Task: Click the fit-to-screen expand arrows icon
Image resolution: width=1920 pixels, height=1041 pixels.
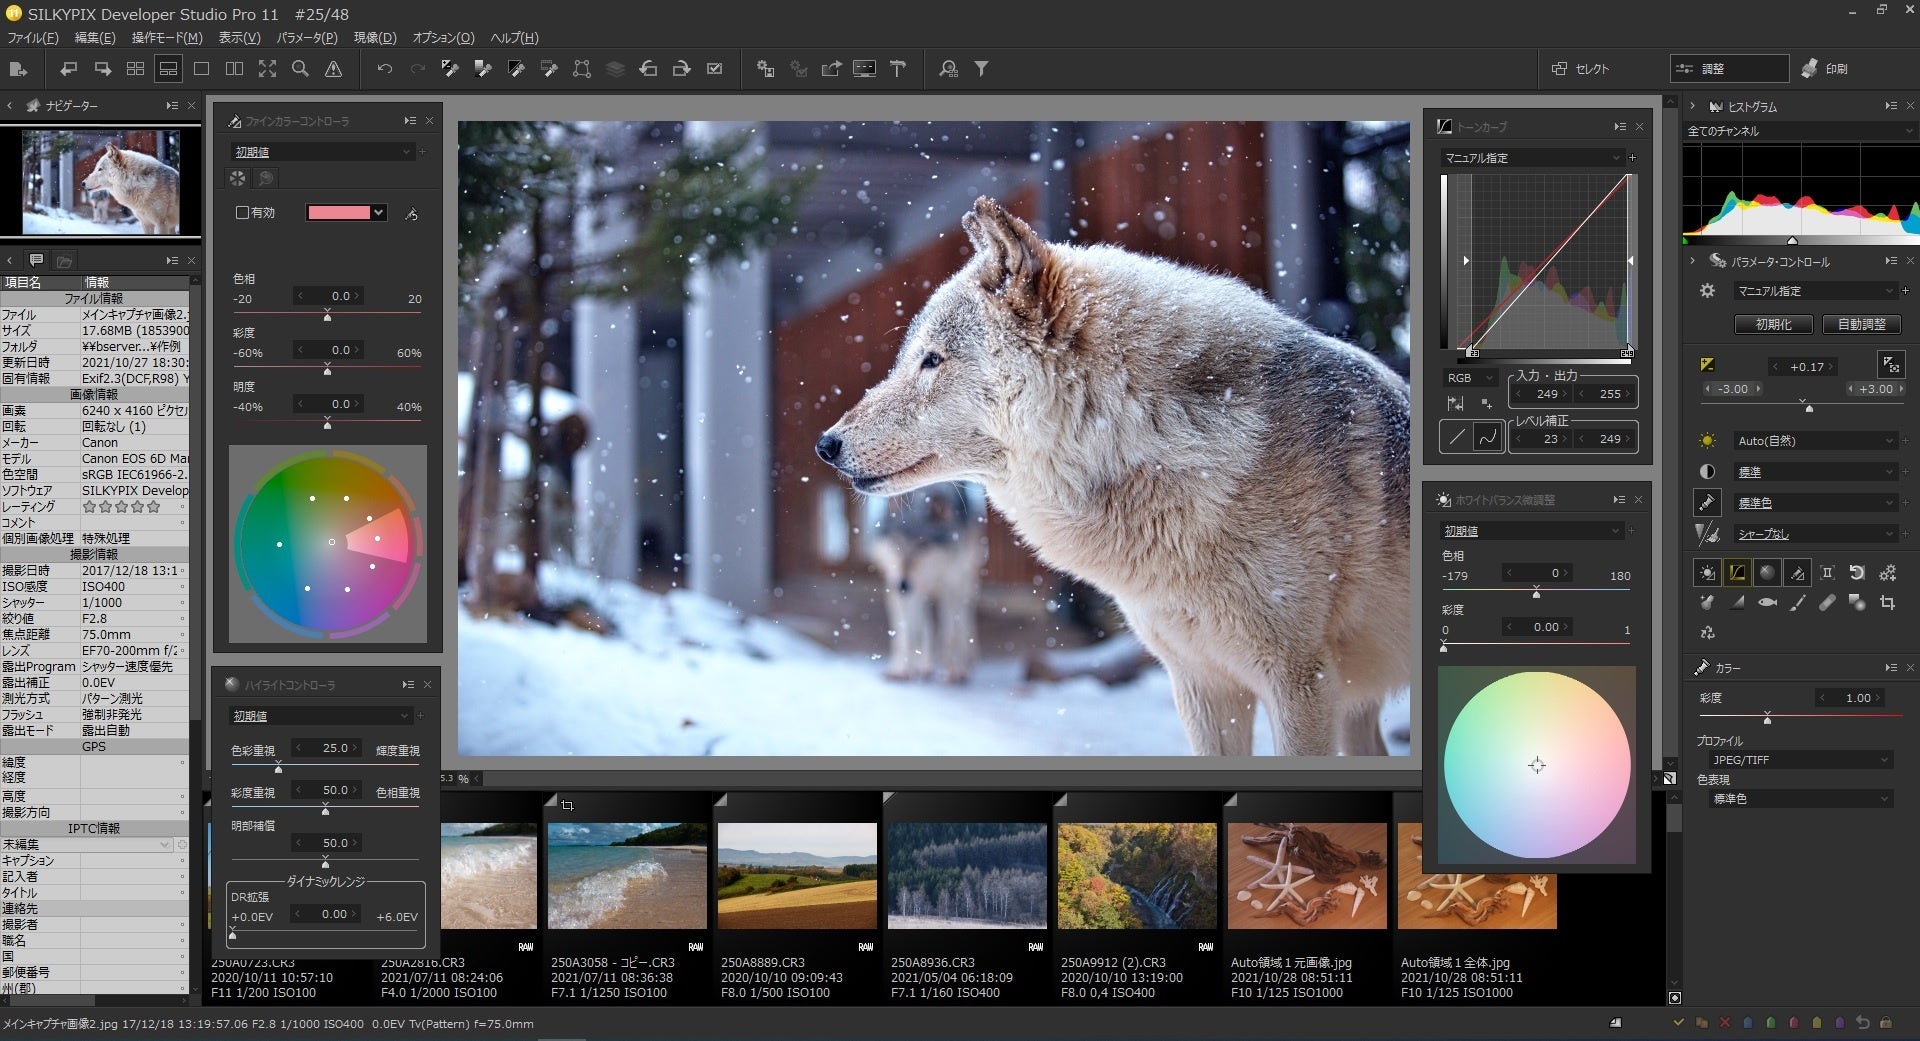Action: [267, 69]
